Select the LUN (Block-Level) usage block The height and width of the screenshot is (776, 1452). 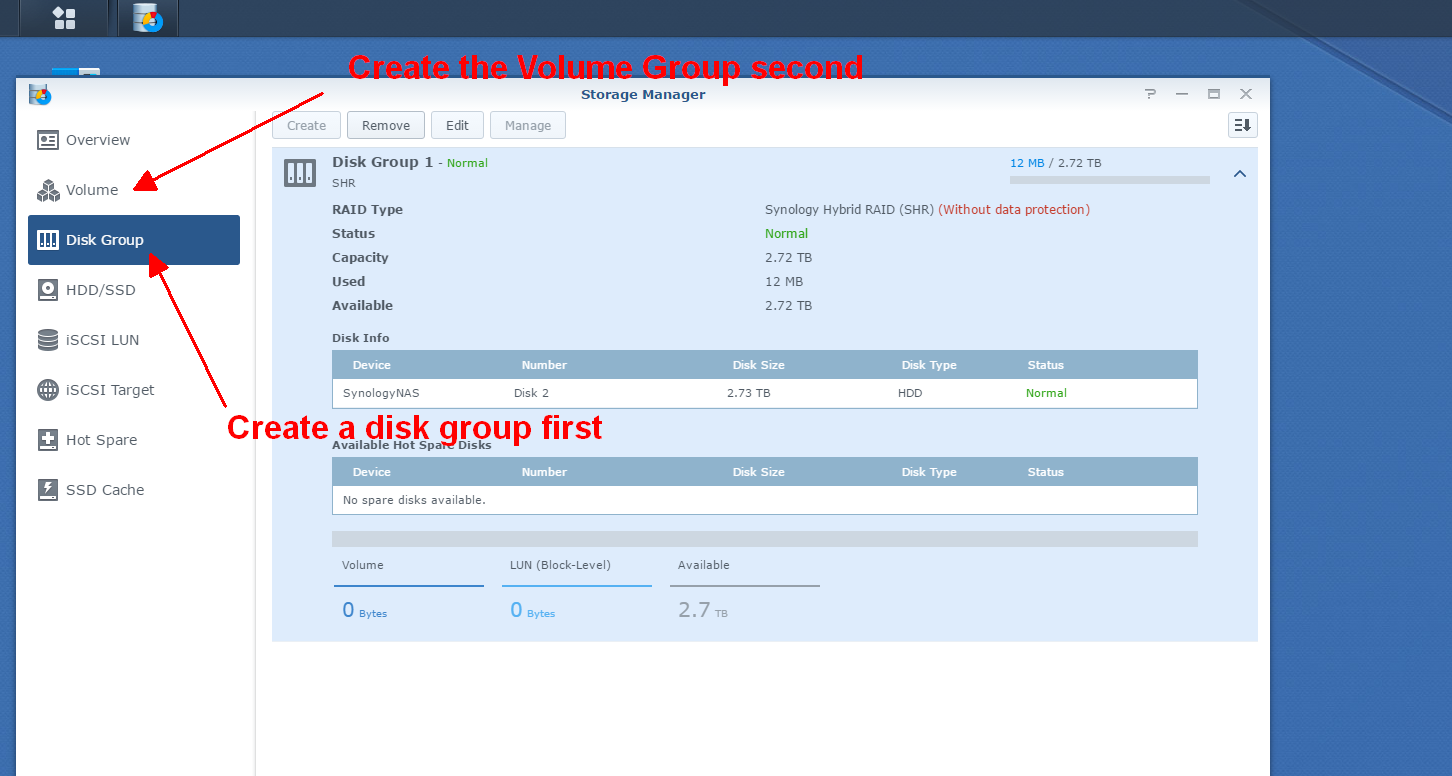577,590
